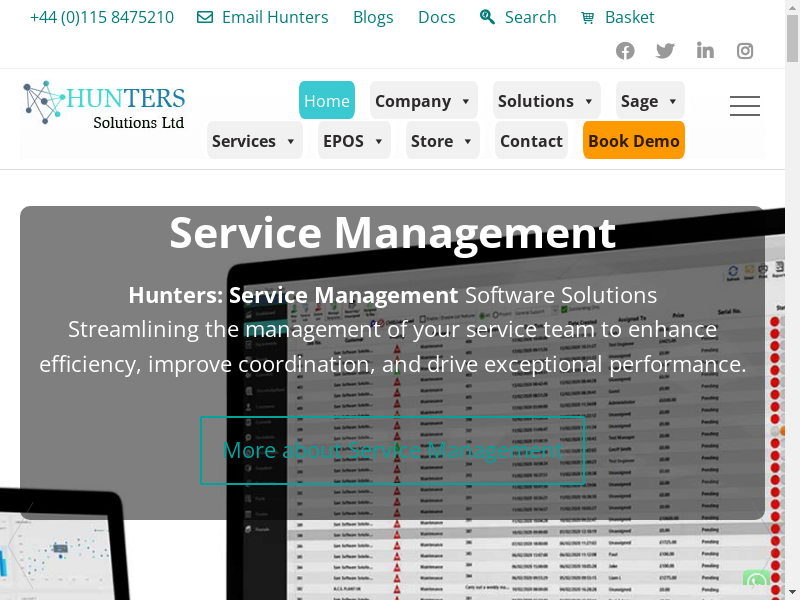The image size is (800, 600).
Task: Click the Book Demo button
Action: tap(634, 141)
